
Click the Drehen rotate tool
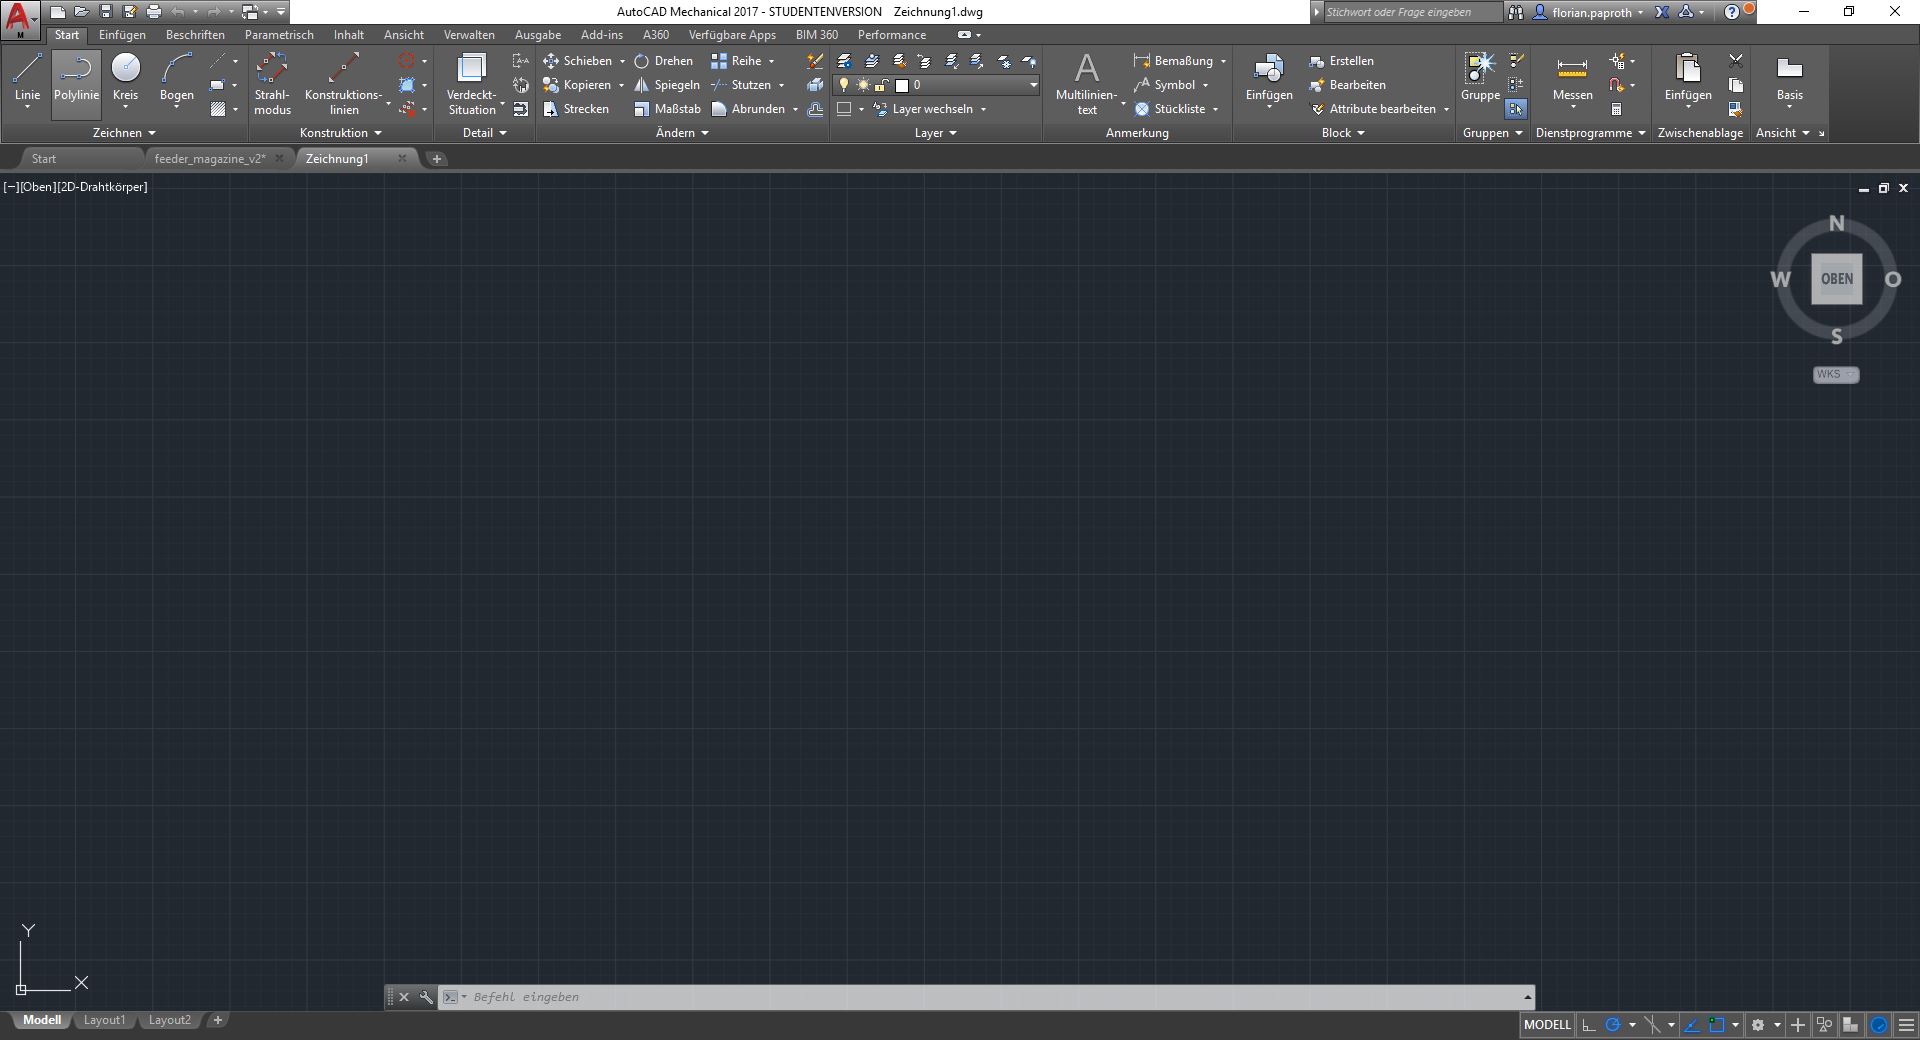point(663,61)
